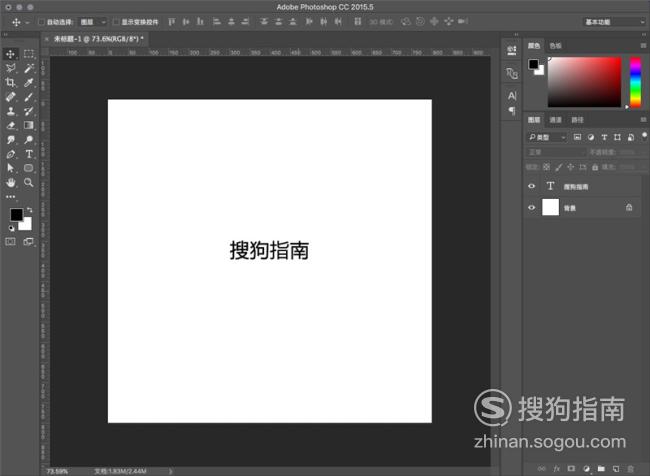The image size is (650, 476).
Task: Click the zoom percentage field in status bar
Action: click(x=58, y=471)
